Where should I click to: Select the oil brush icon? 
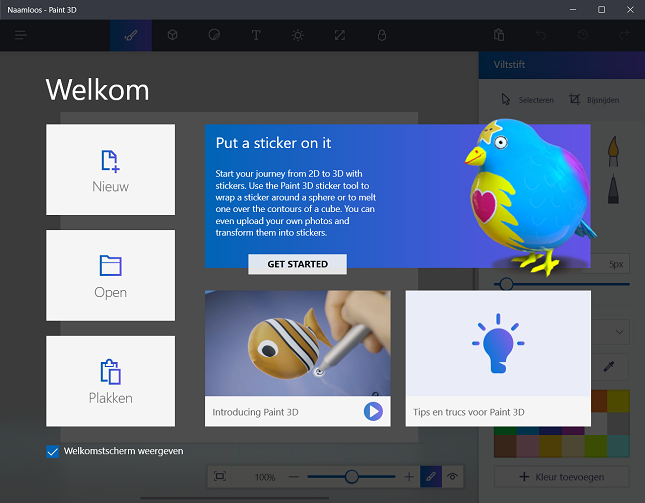(613, 151)
